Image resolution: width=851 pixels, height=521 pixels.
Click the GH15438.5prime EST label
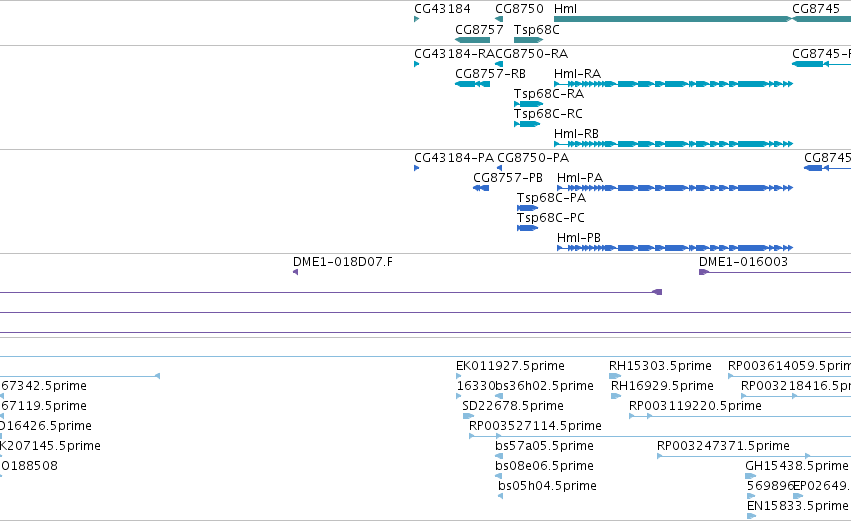[797, 467]
